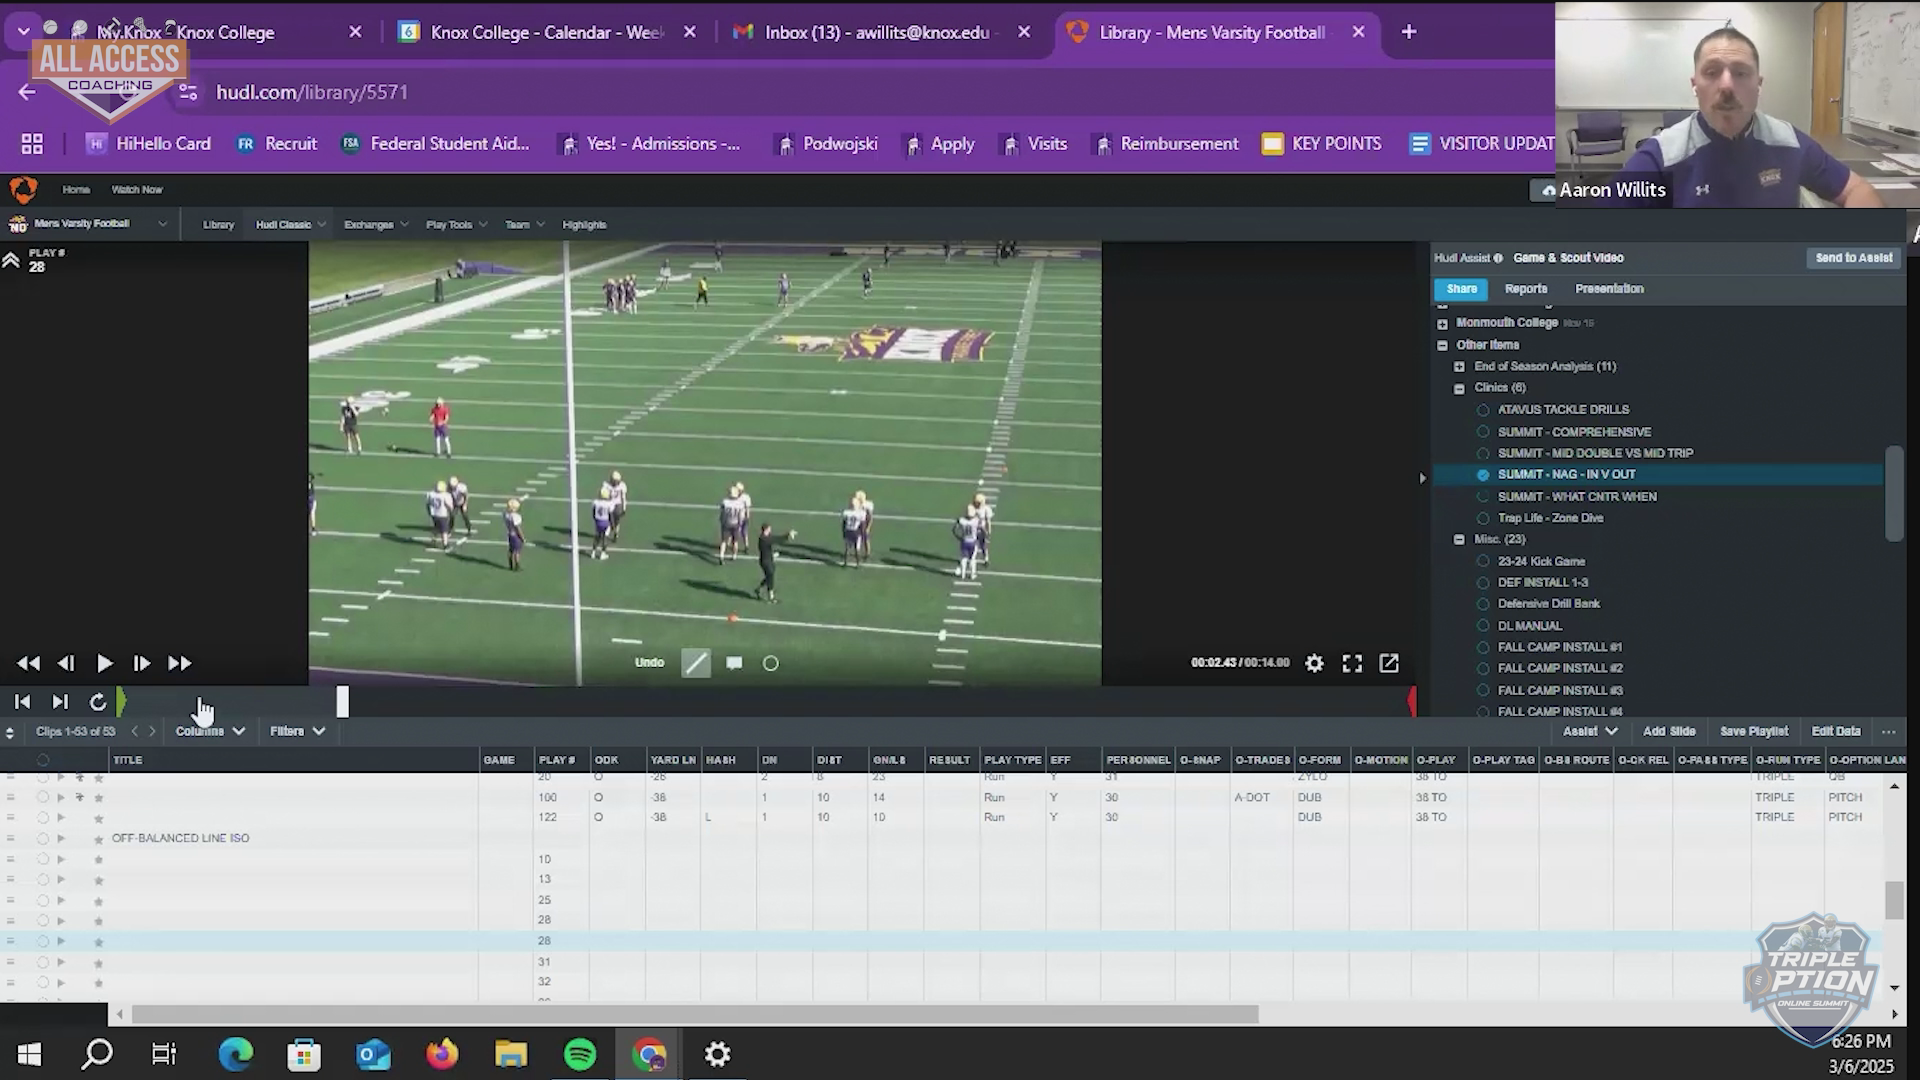Fast forward the video with double-right arrow
1920x1080 pixels.
[x=179, y=663]
